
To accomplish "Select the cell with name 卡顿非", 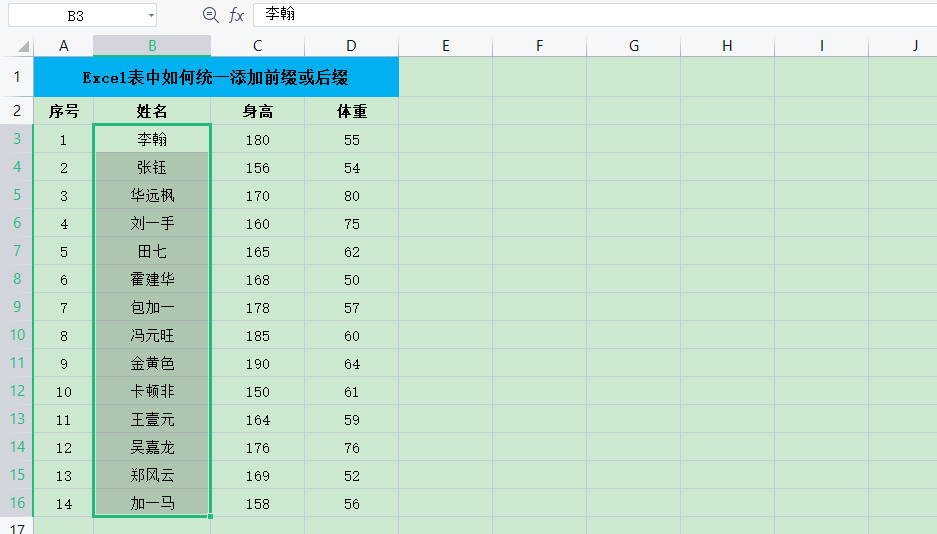I will (152, 392).
